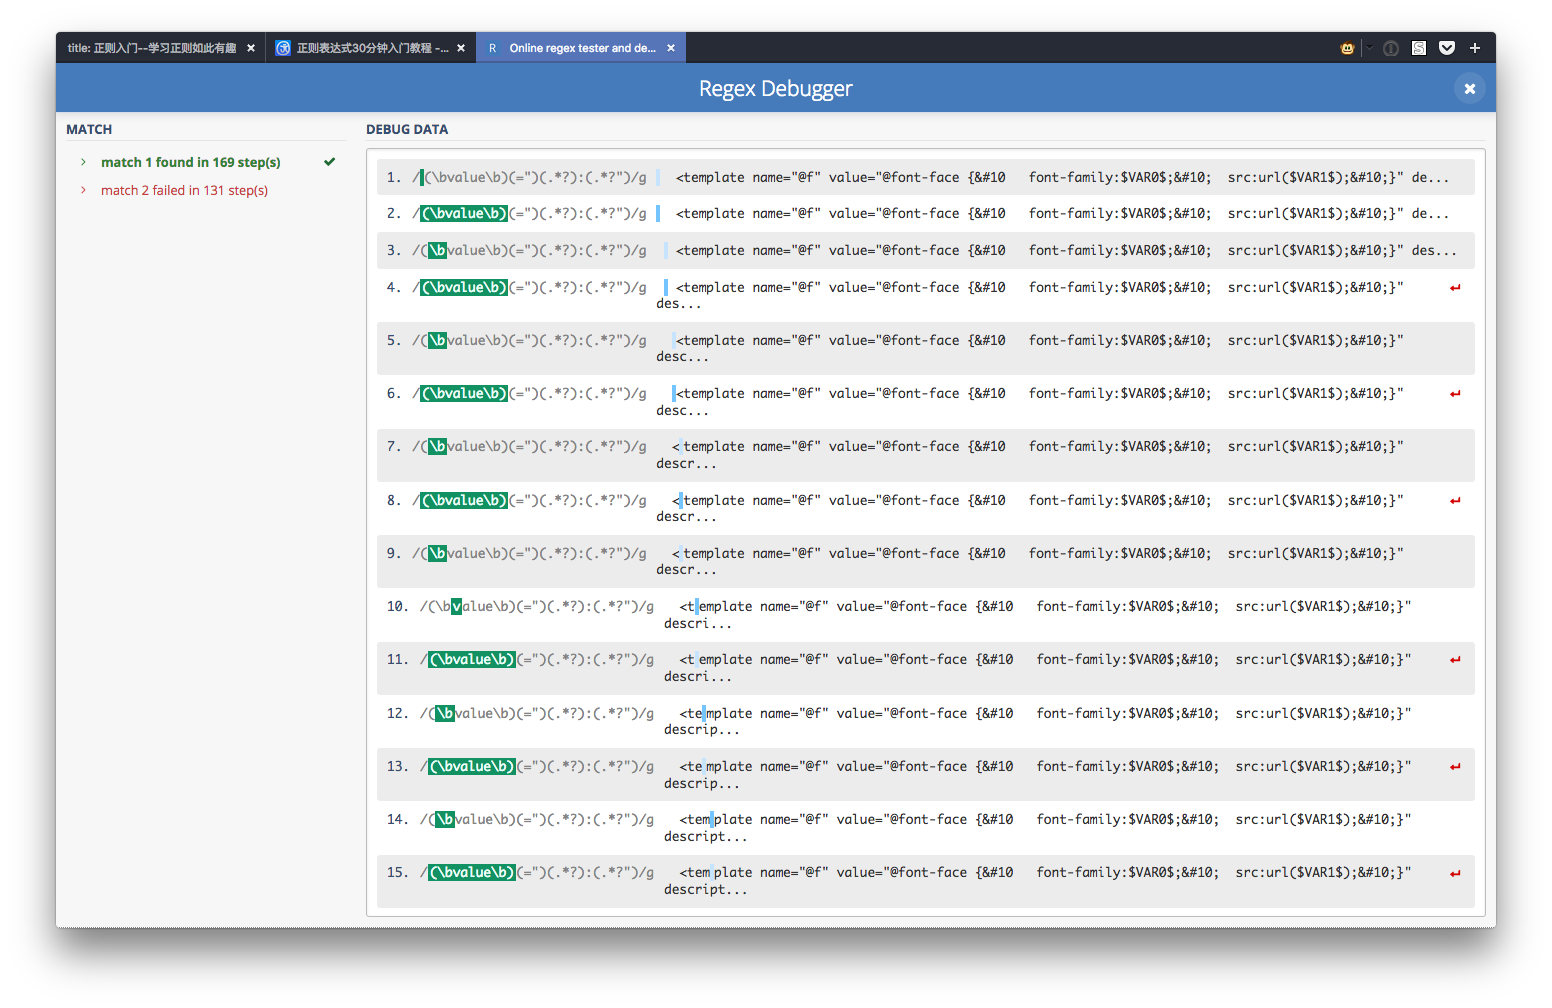The height and width of the screenshot is (1008, 1552).
Task: Click highlighted '(\bvalue\b)' group in step 2
Action: click(464, 214)
